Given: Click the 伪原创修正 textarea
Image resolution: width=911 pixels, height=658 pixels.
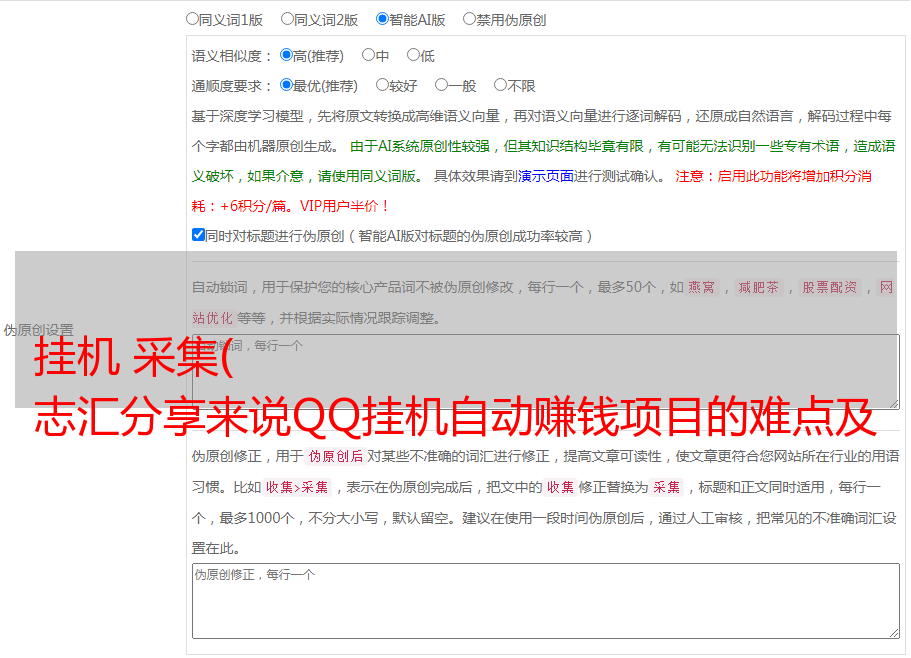Looking at the screenshot, I should click(x=546, y=601).
